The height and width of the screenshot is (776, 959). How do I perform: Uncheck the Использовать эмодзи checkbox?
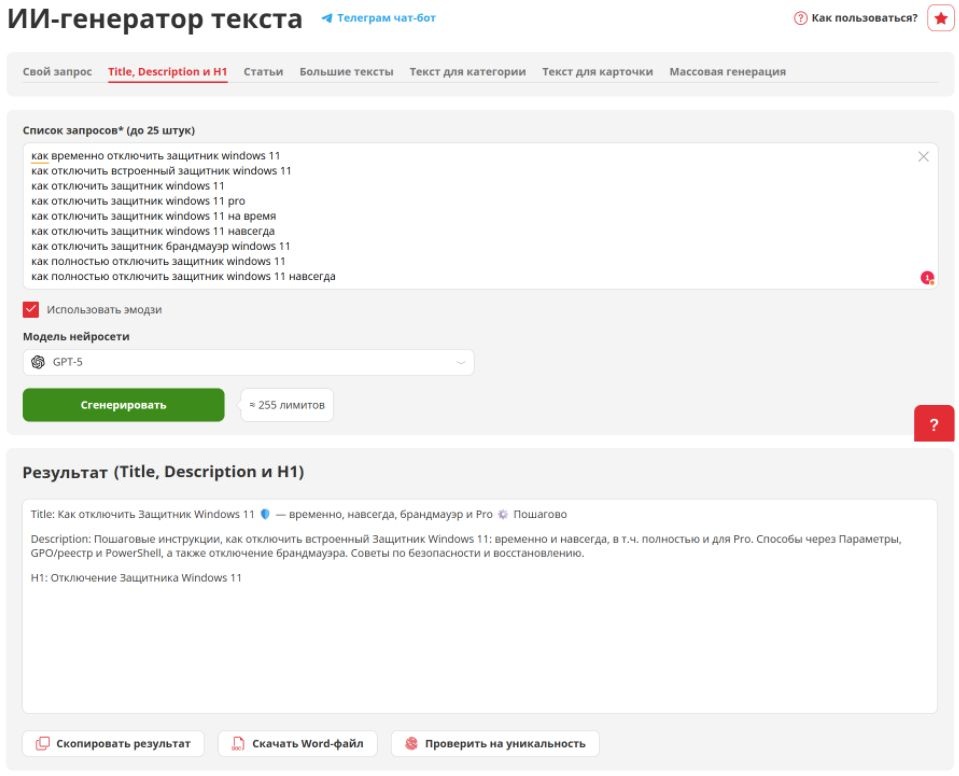point(31,310)
